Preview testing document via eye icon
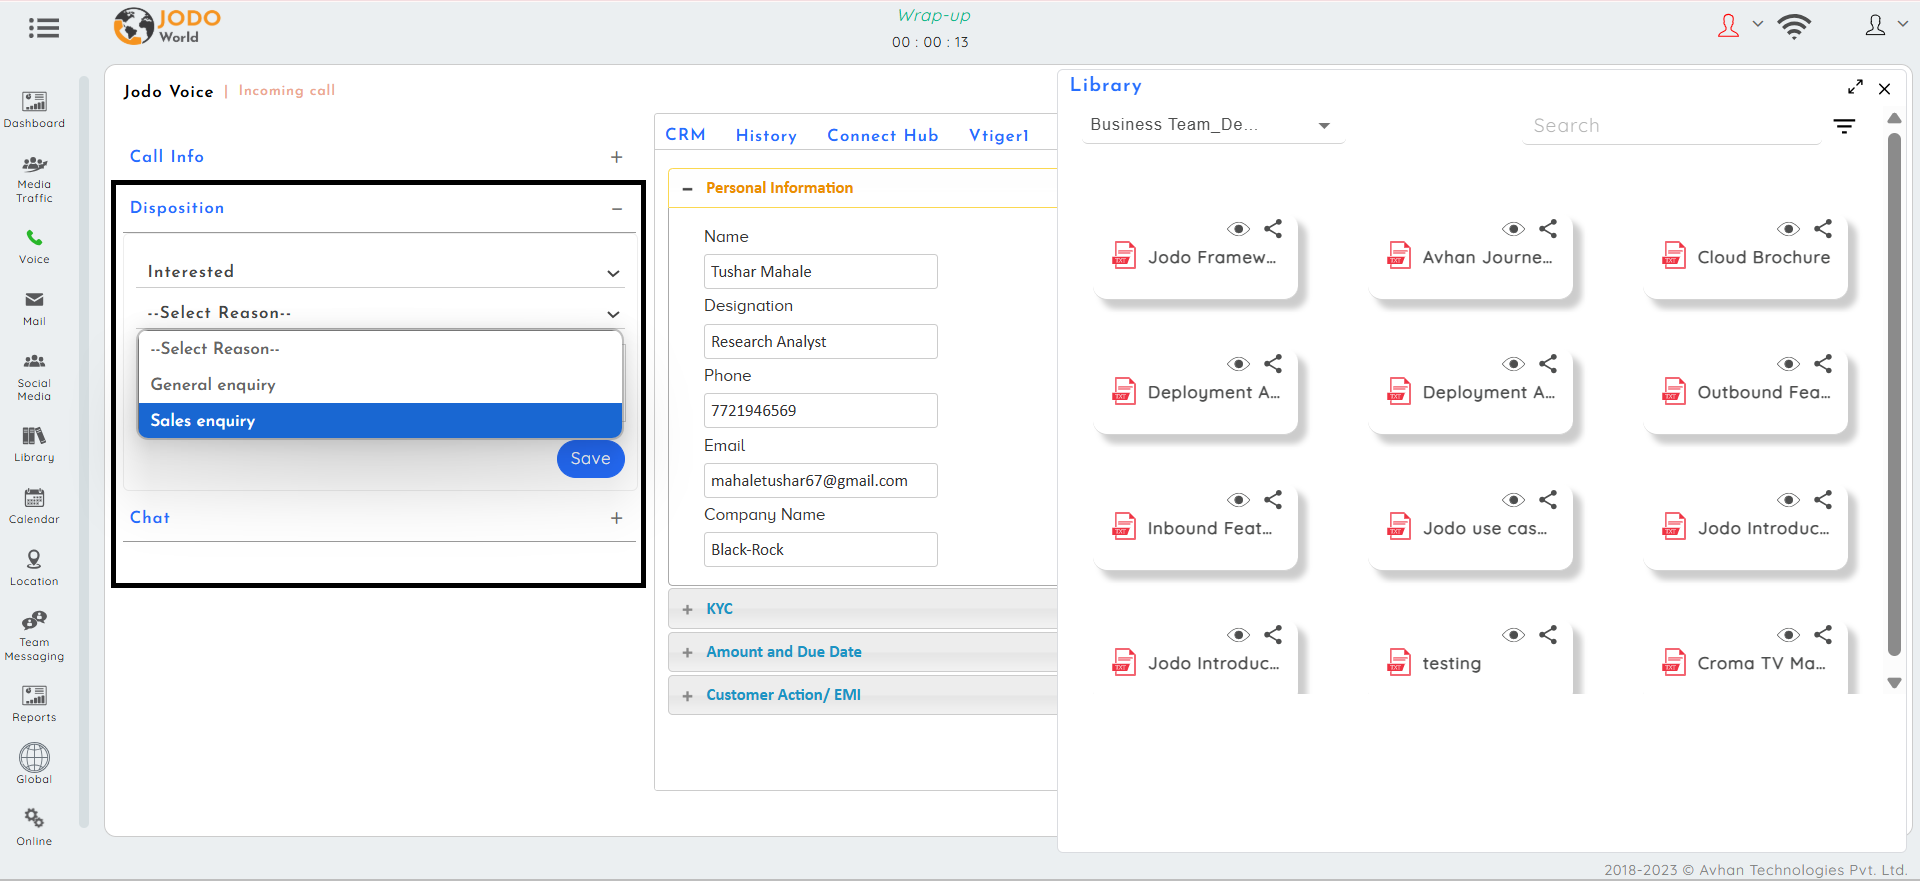This screenshot has width=1920, height=881. coord(1513,635)
